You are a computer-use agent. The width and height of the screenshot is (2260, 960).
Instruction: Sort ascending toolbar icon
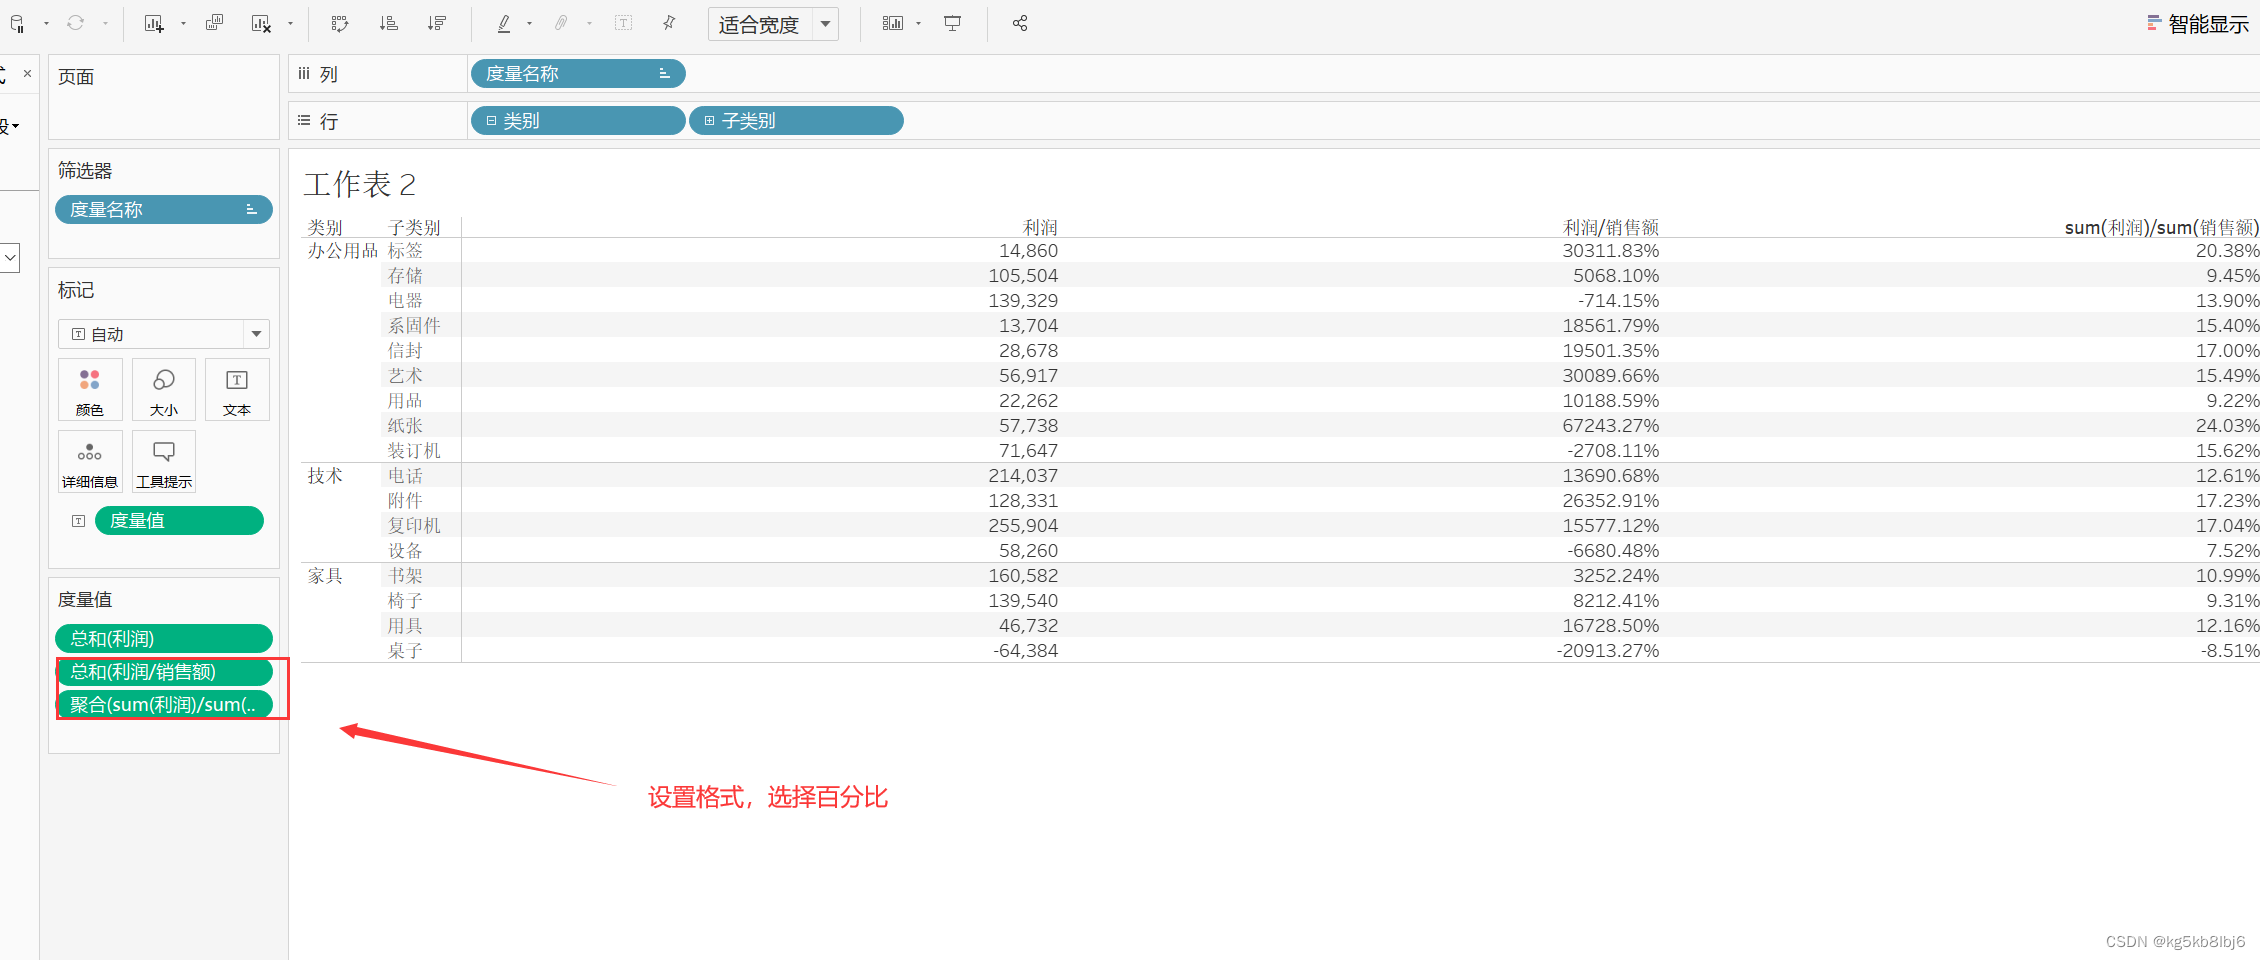[x=389, y=23]
